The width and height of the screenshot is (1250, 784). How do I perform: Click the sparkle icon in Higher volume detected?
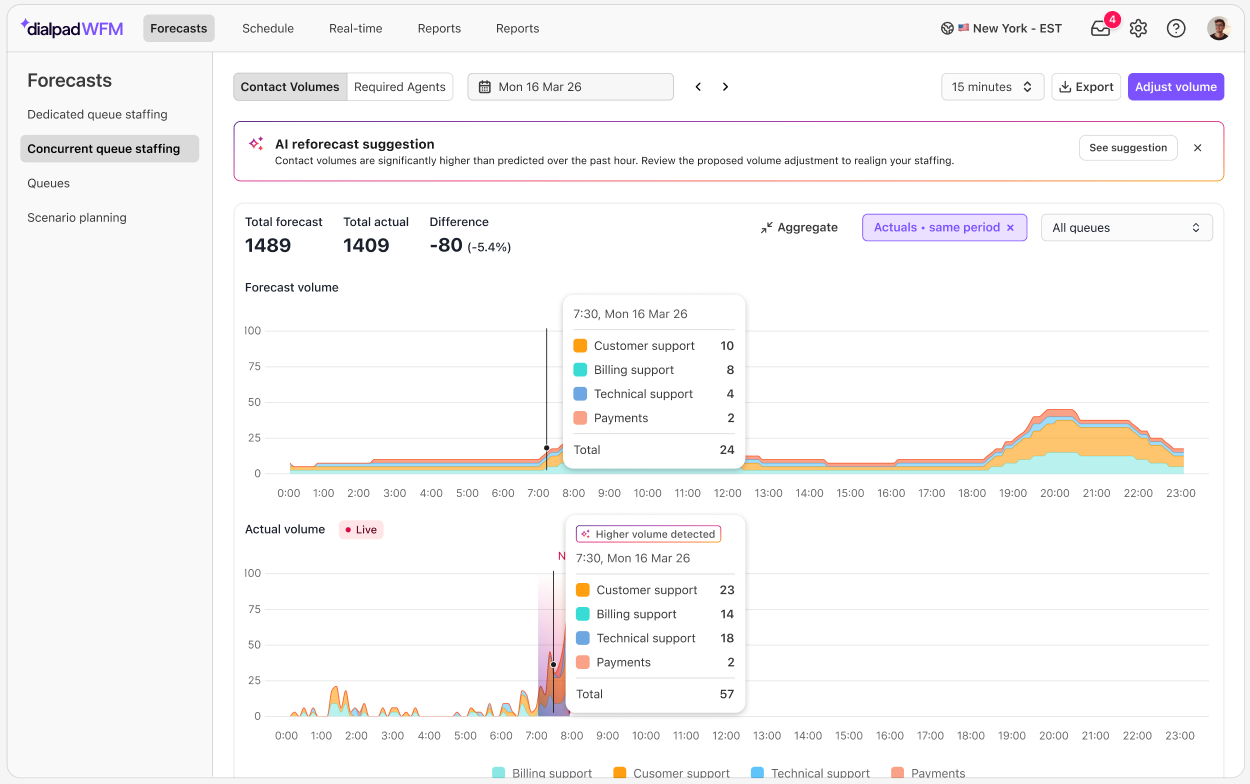tap(585, 534)
